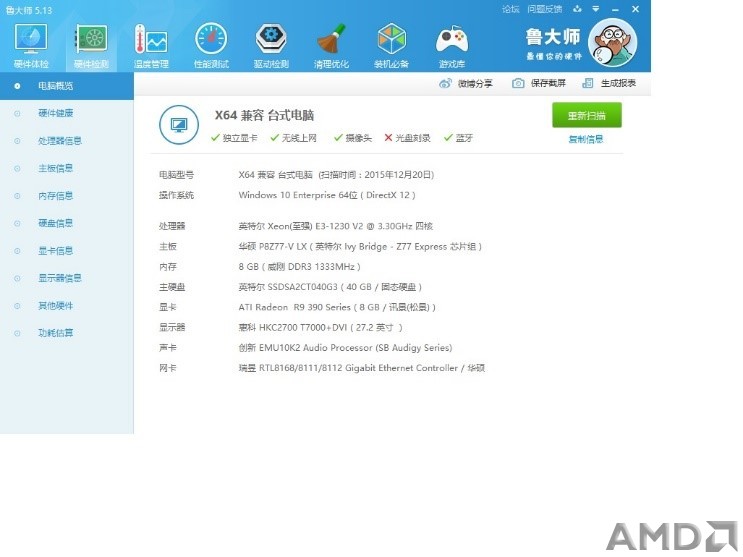
Task: Click the HKC2700 T7000+DVI monitor value
Action: pyautogui.click(x=321, y=328)
